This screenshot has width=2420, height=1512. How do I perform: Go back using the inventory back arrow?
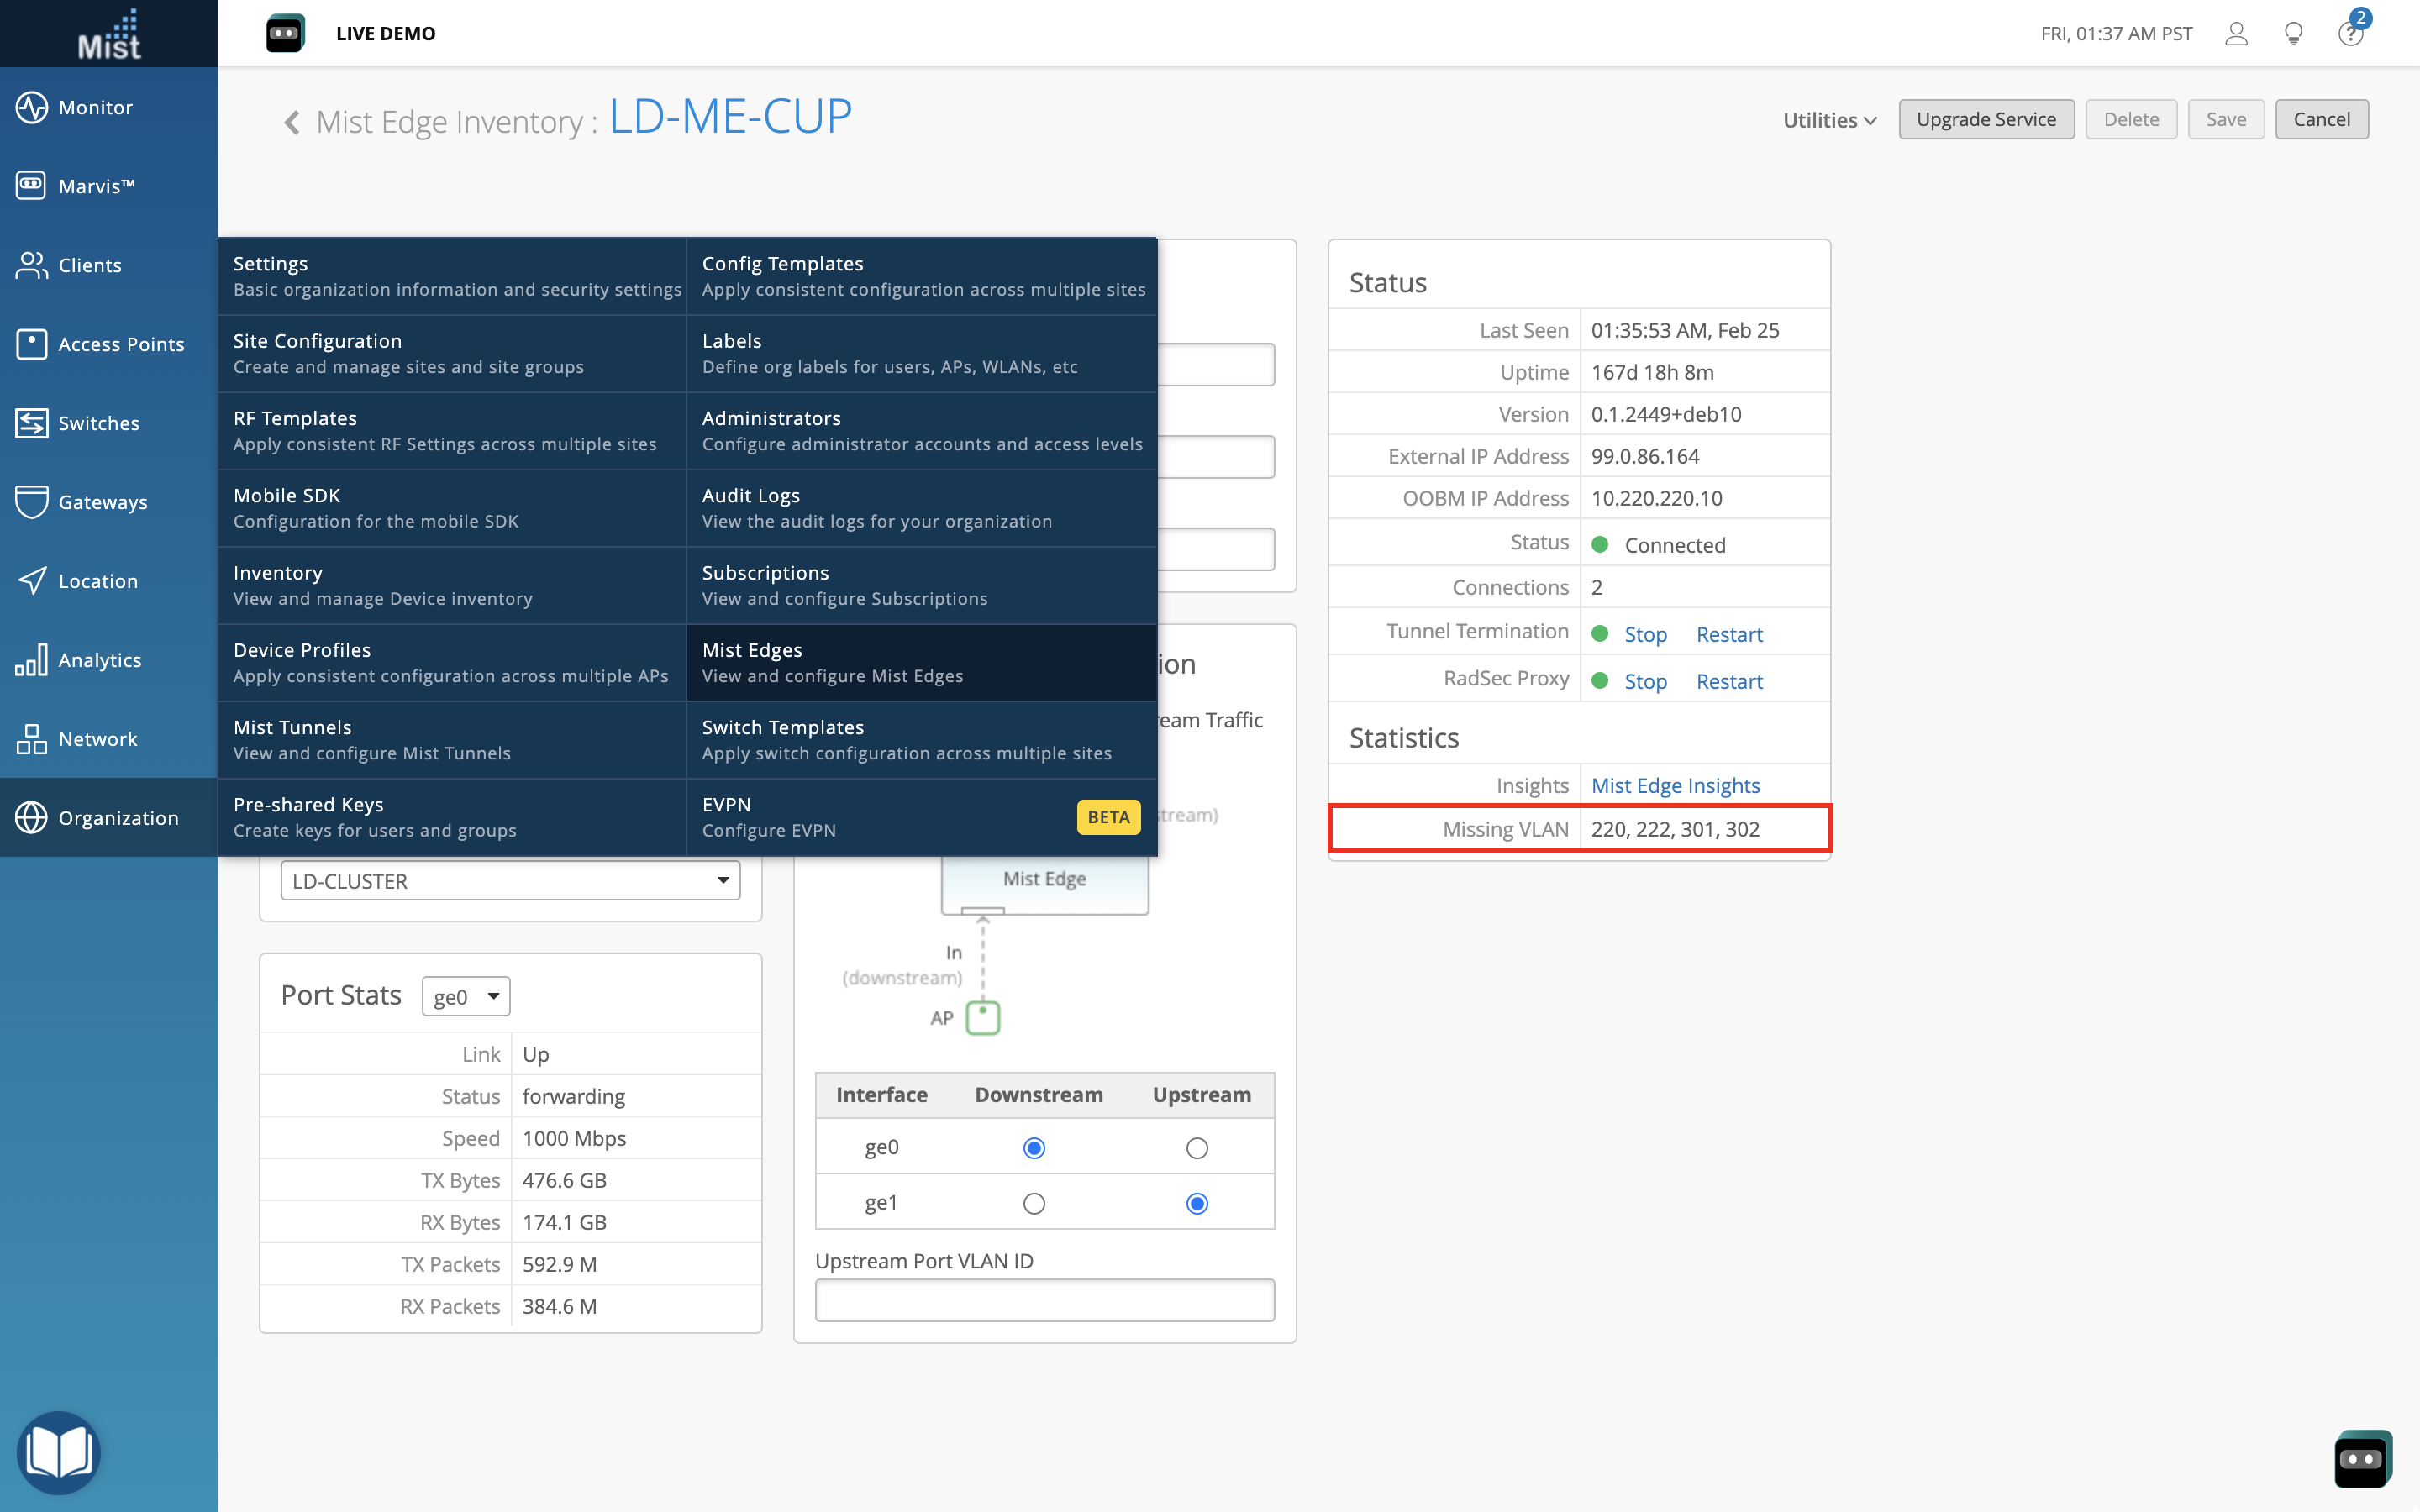(291, 122)
